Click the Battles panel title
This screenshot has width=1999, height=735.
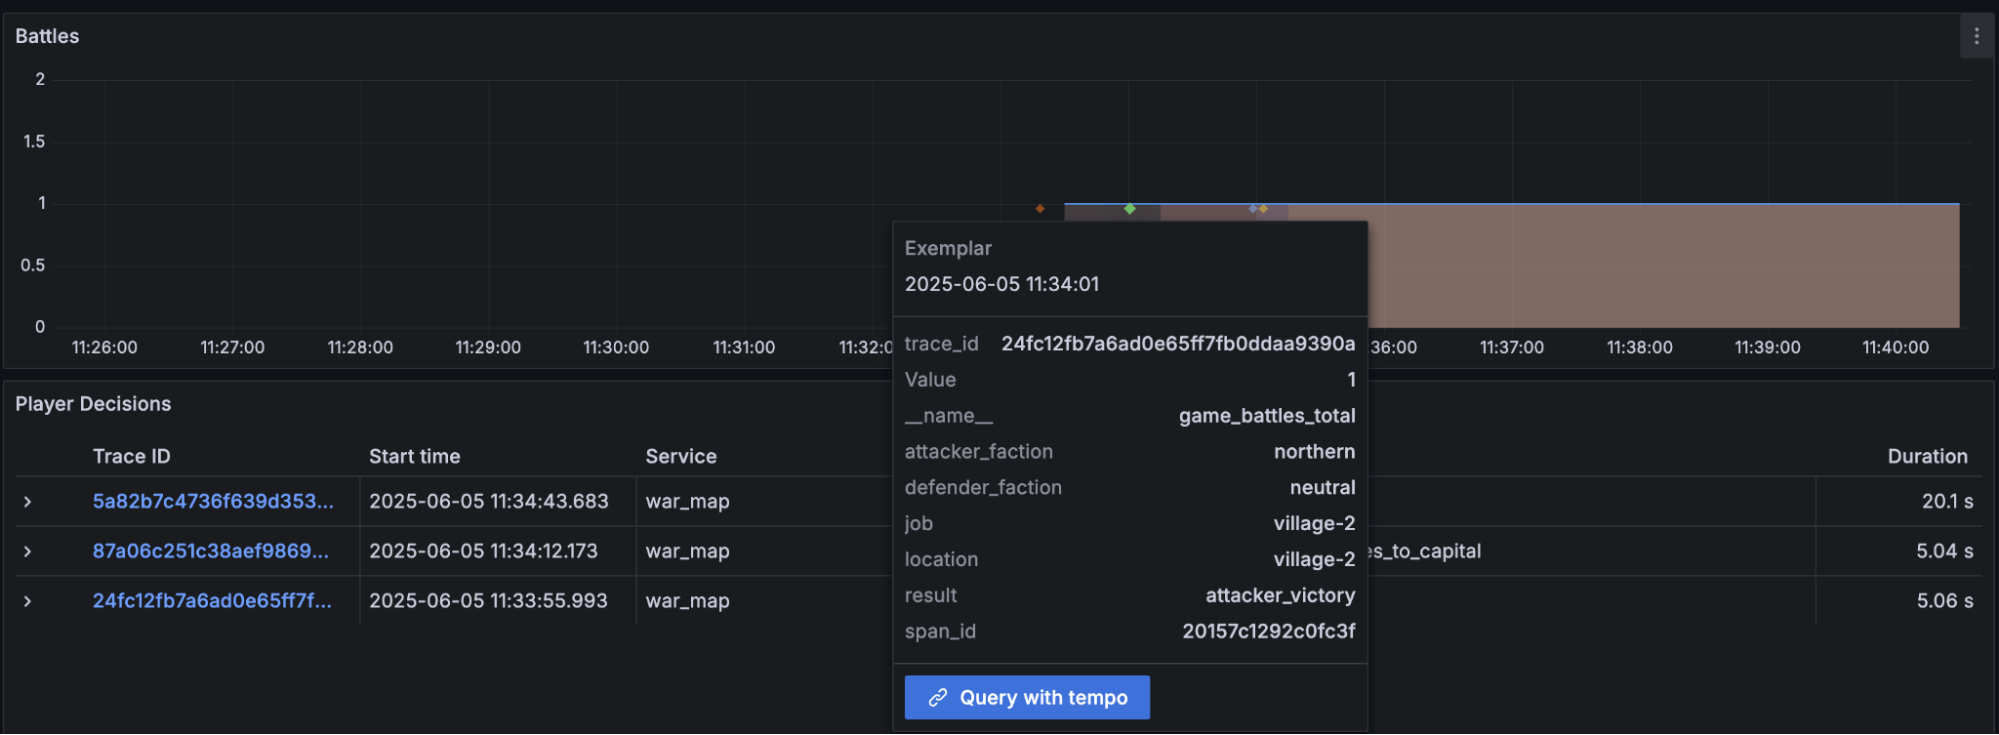(x=47, y=36)
